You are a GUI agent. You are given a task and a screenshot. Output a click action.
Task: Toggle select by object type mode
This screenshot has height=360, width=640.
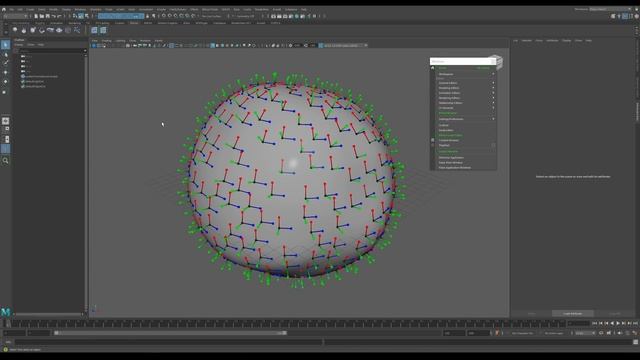pyautogui.click(x=81, y=16)
